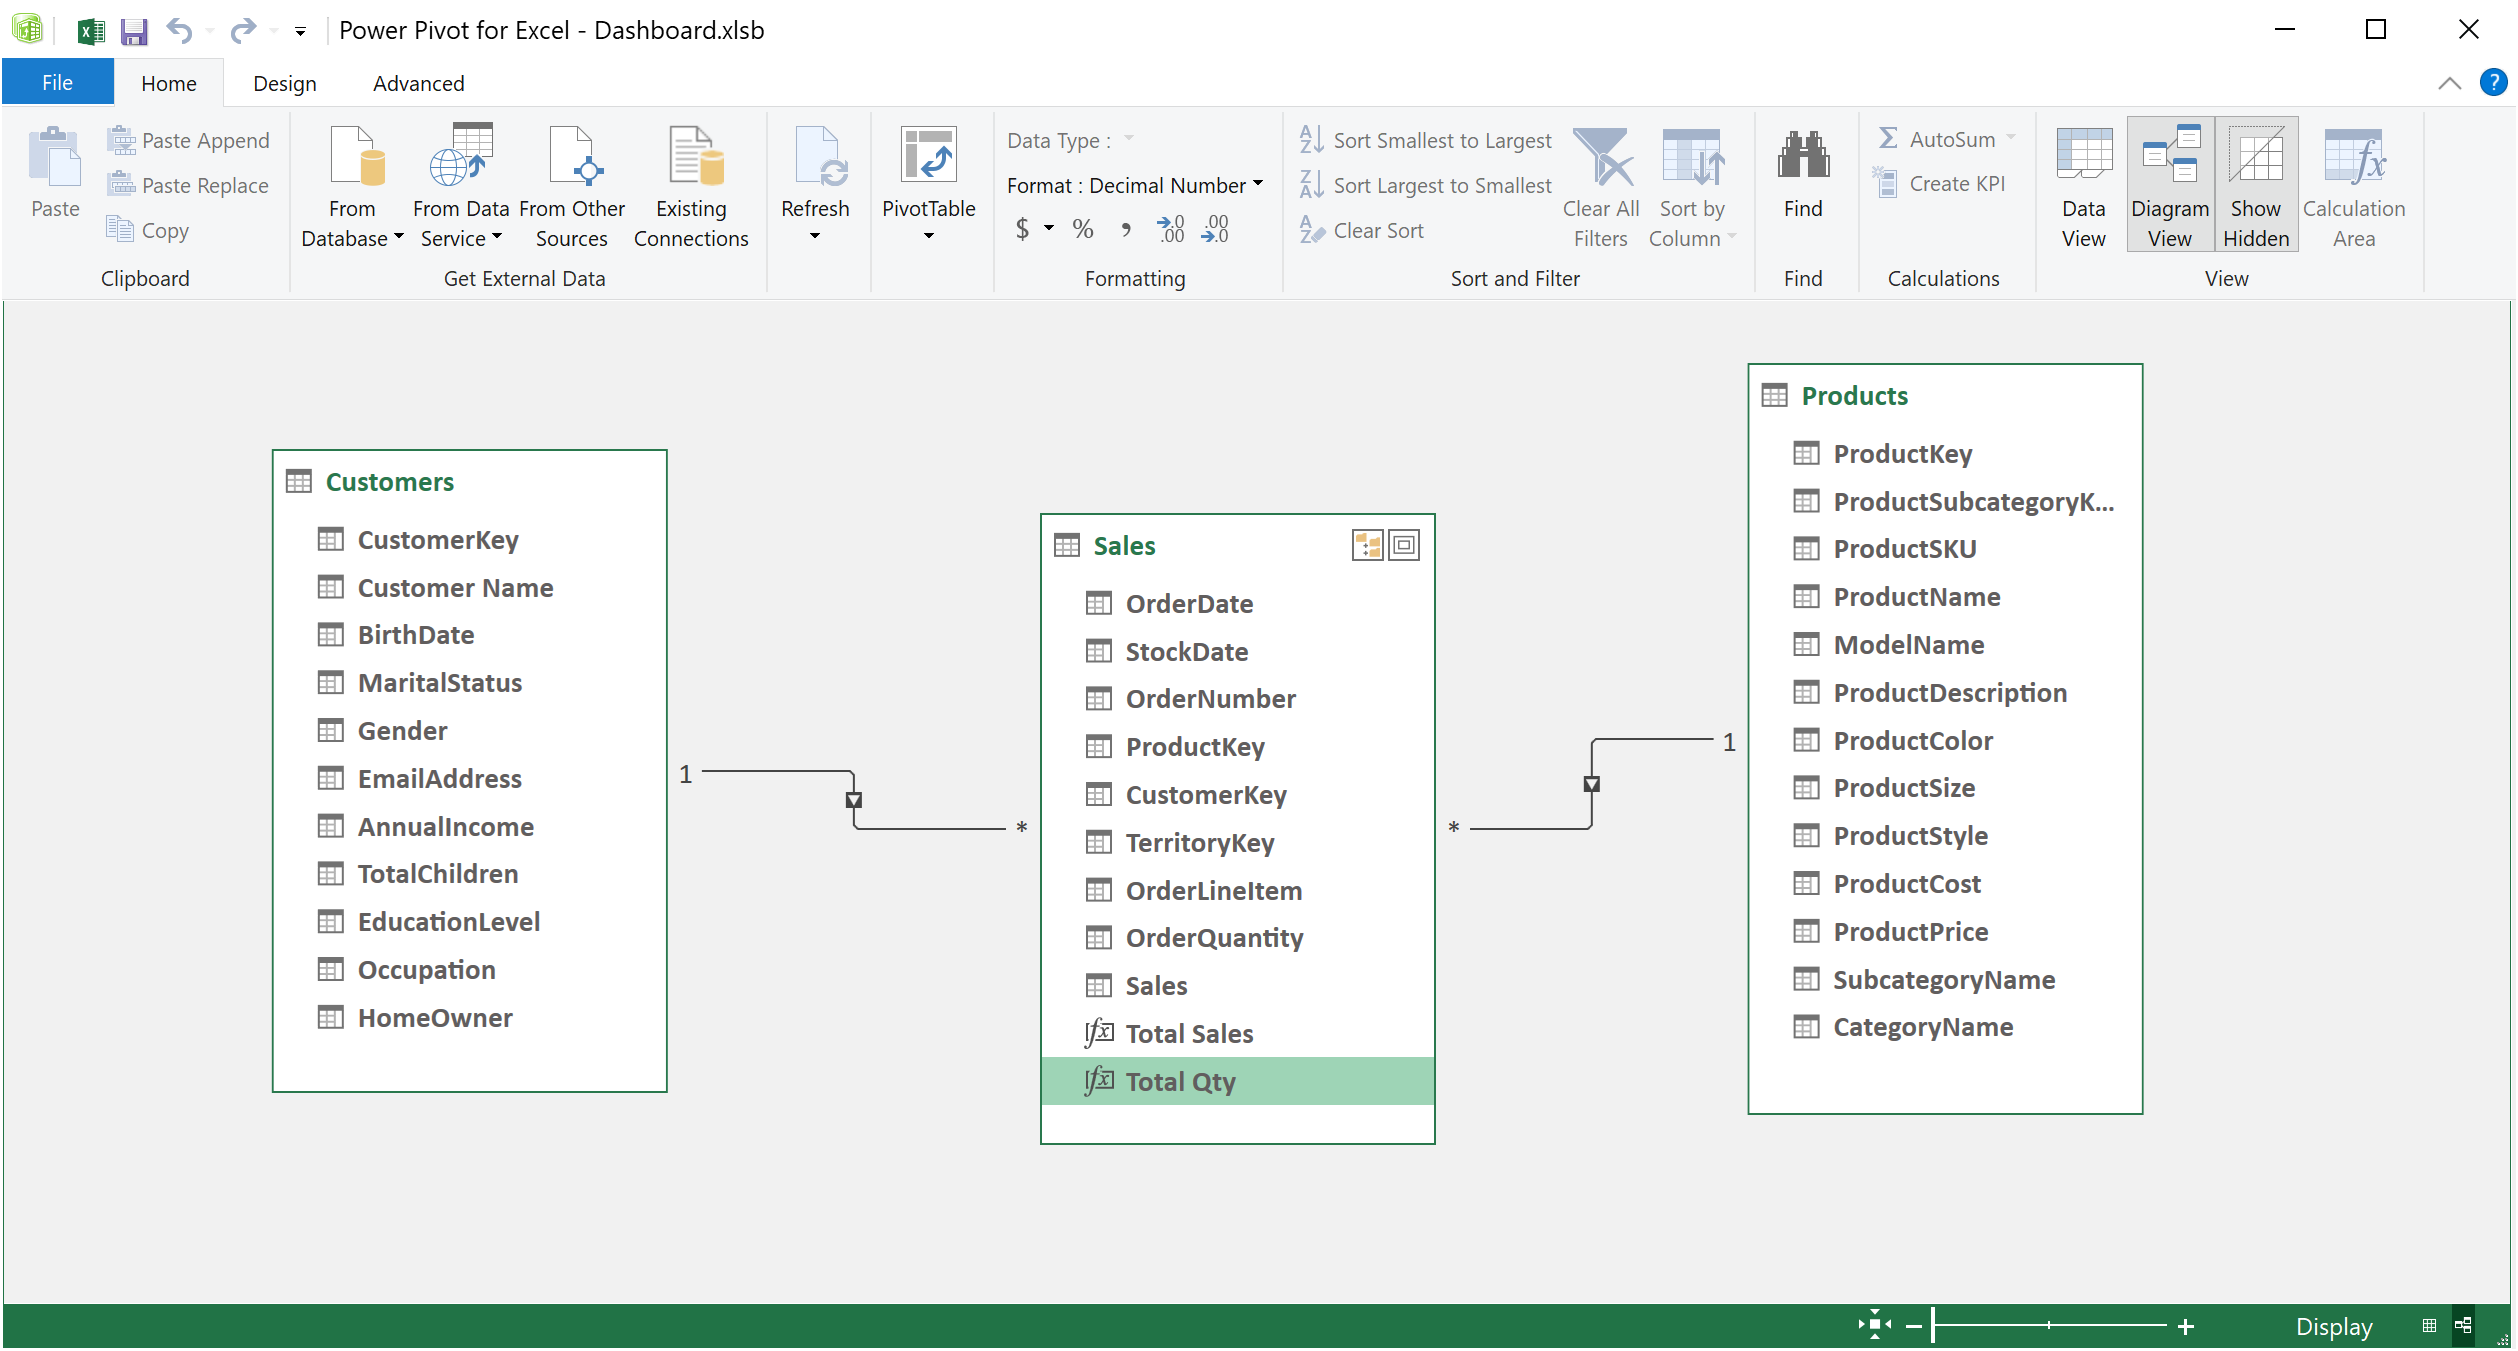
Task: Switch to Data View
Action: [x=2083, y=183]
